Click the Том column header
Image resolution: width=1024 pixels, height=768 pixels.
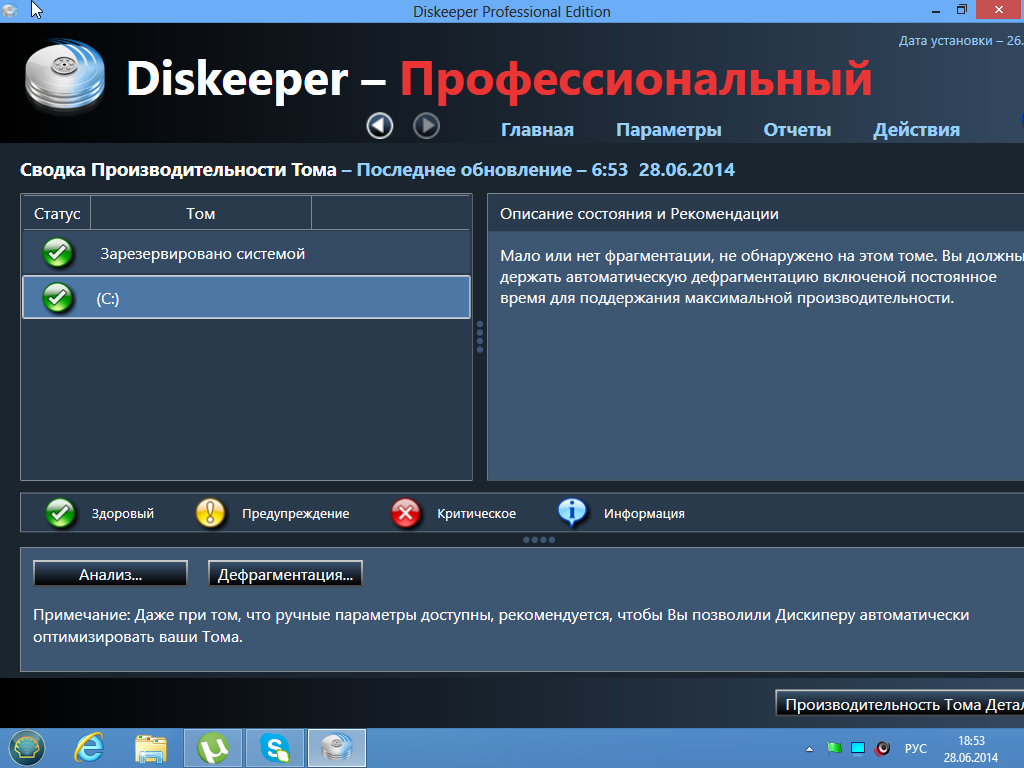tap(200, 214)
